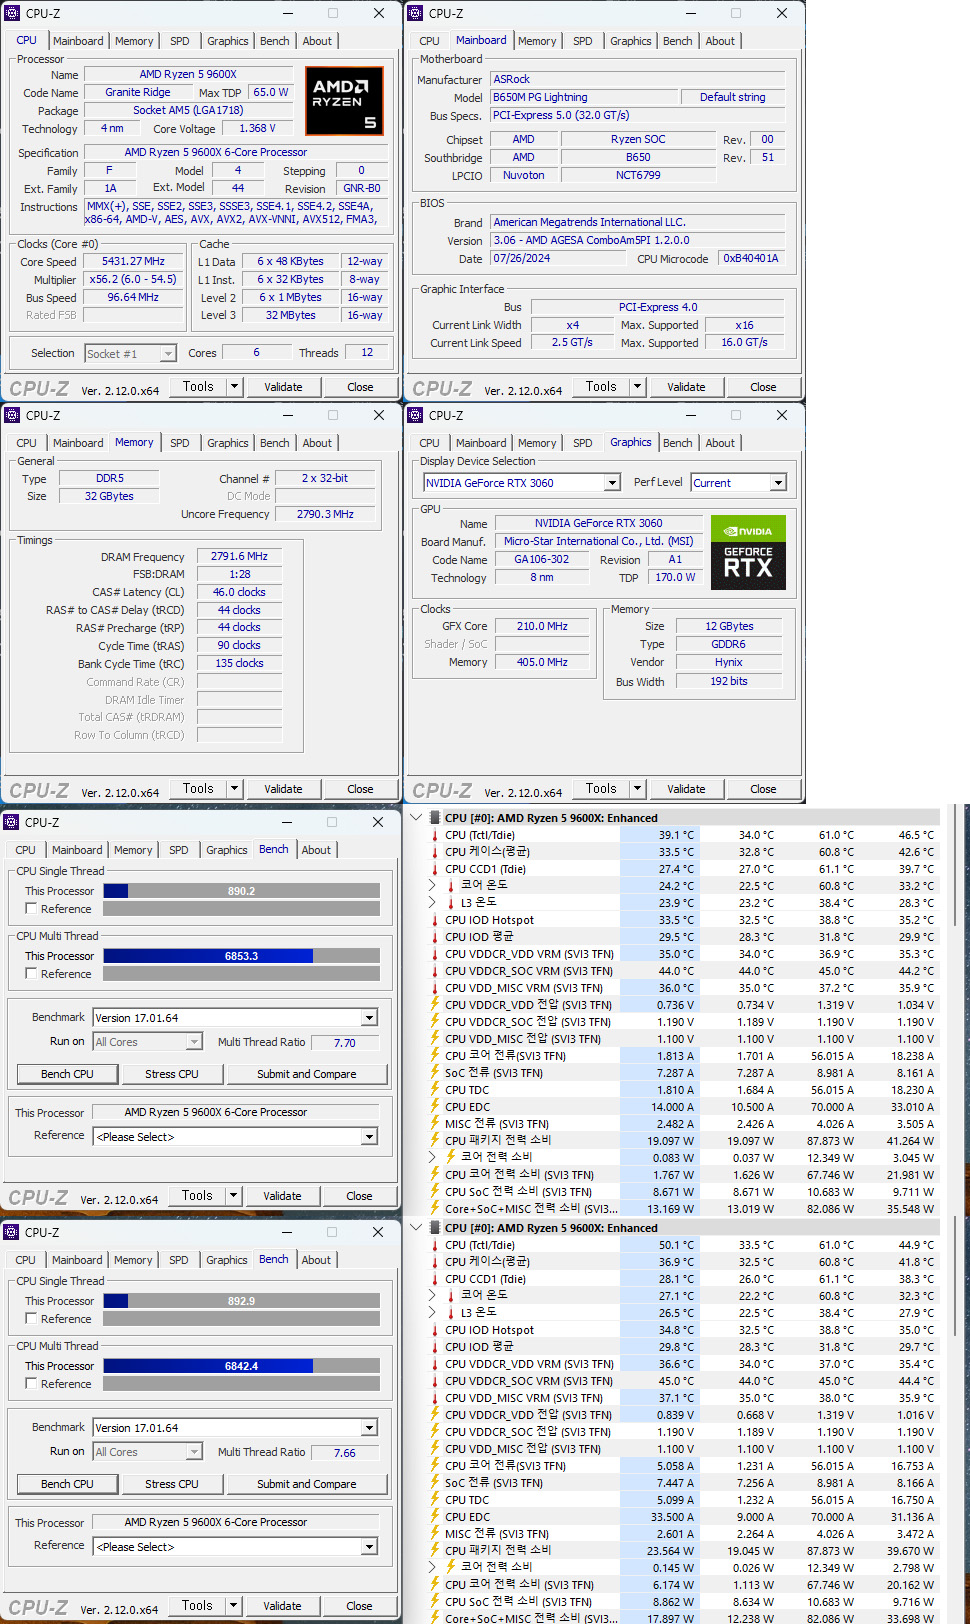Collapse the CPU [#0] sensor group above the 39.1 °C row

[x=417, y=817]
